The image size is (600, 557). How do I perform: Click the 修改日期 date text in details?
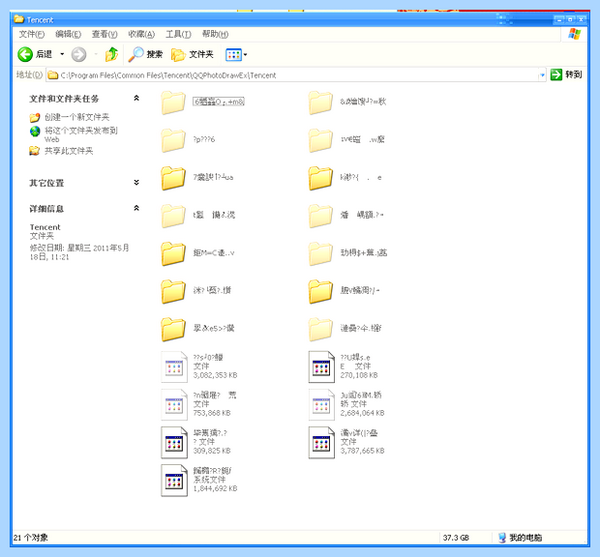pos(79,252)
